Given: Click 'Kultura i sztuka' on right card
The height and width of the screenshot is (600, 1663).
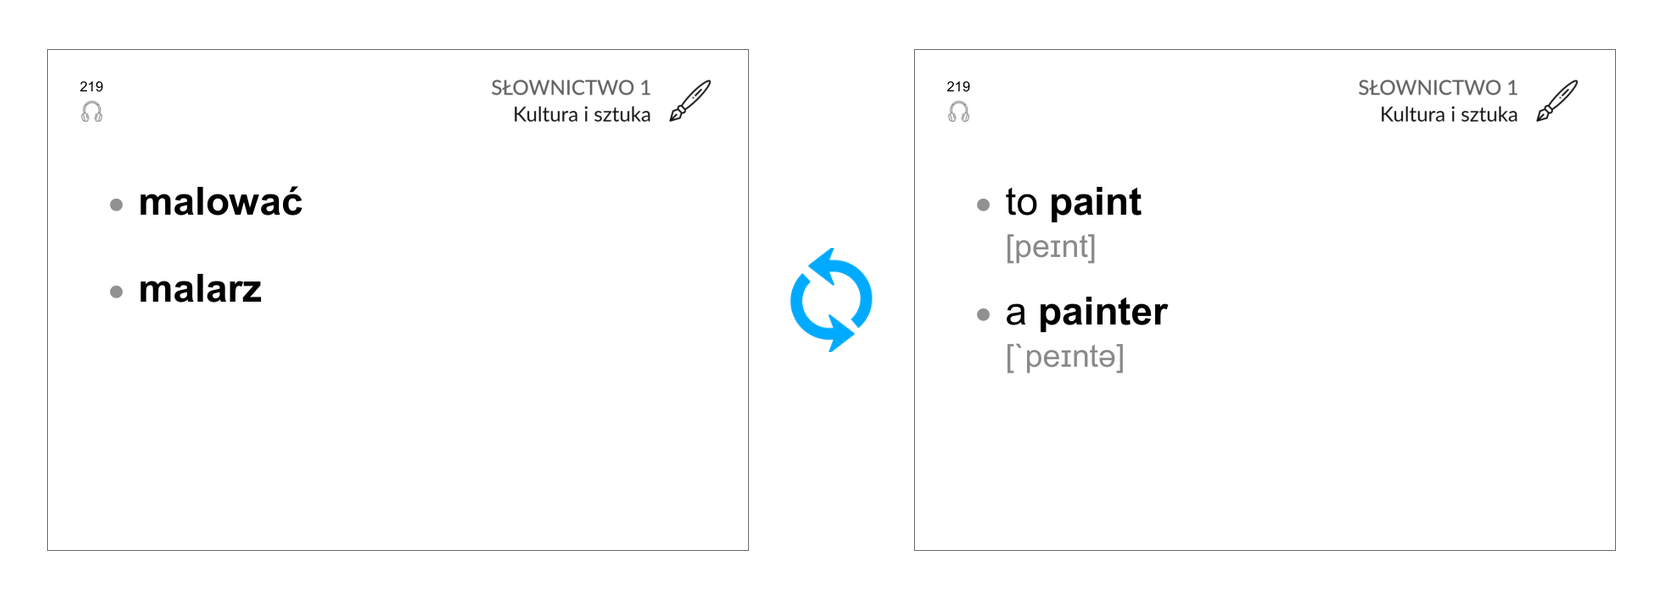Looking at the screenshot, I should point(1449,115).
